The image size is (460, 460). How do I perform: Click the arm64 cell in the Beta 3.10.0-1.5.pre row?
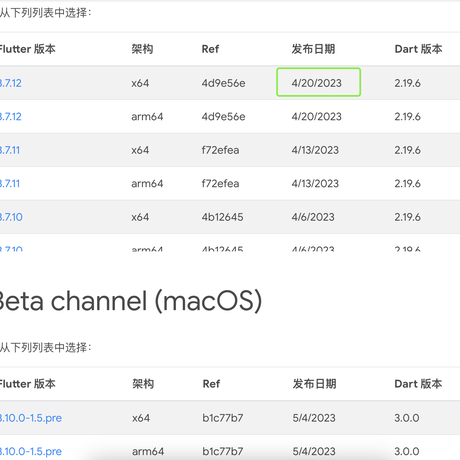click(x=148, y=451)
